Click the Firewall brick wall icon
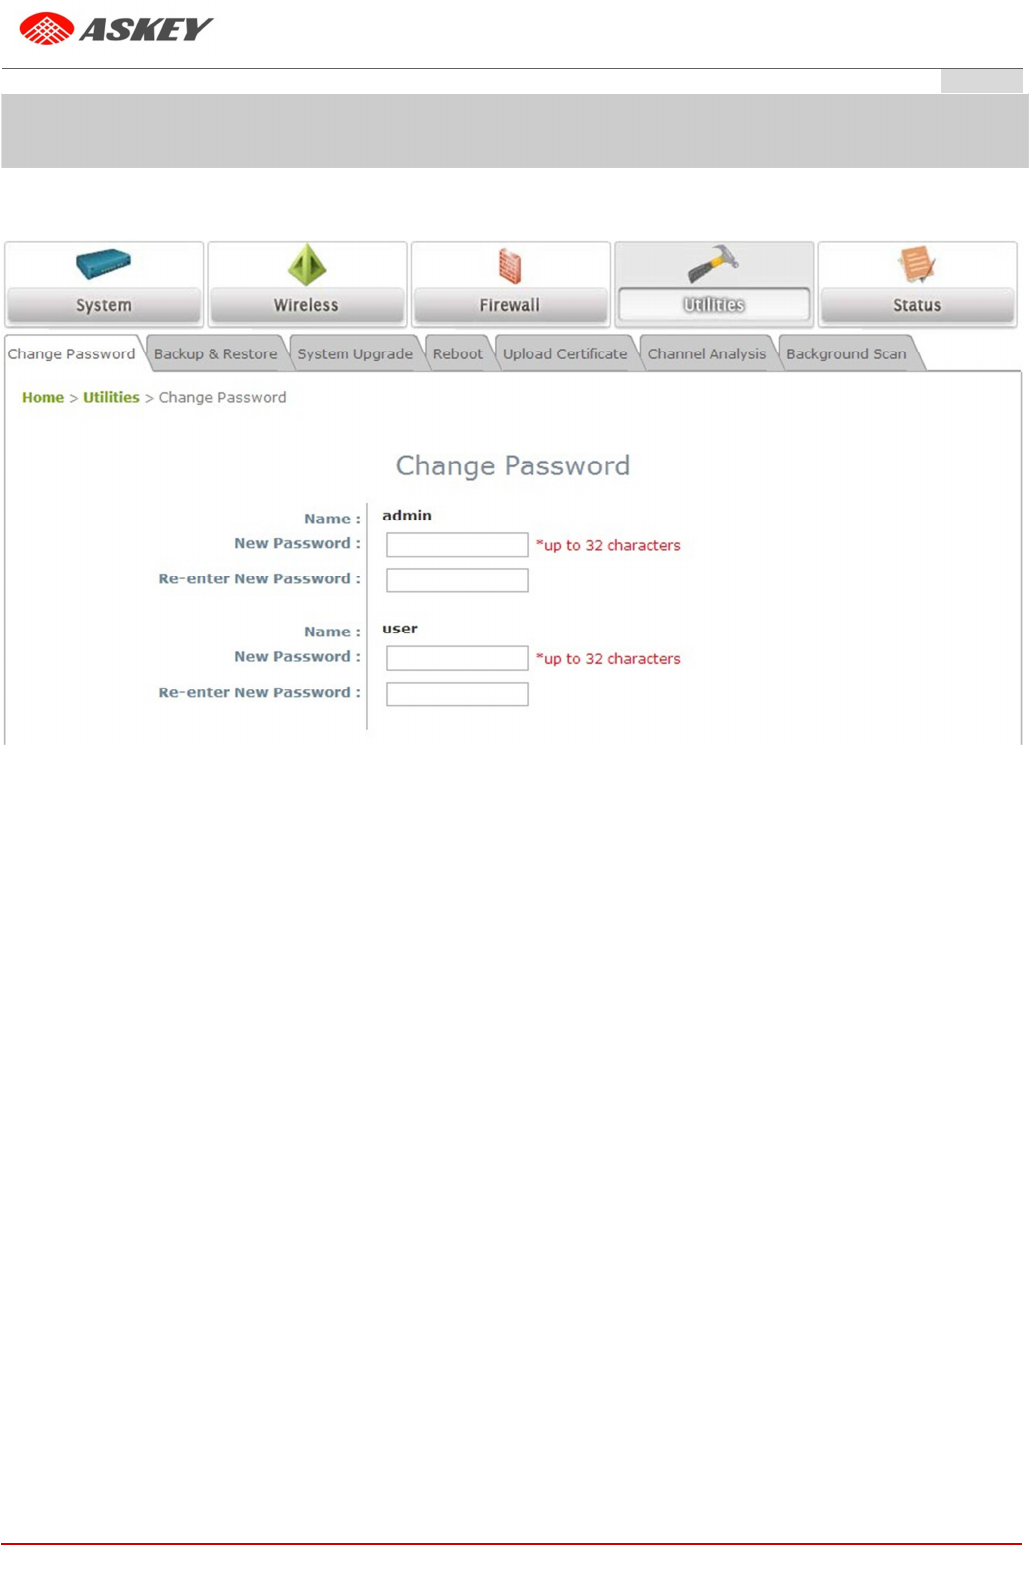The width and height of the screenshot is (1029, 1569). tap(510, 266)
